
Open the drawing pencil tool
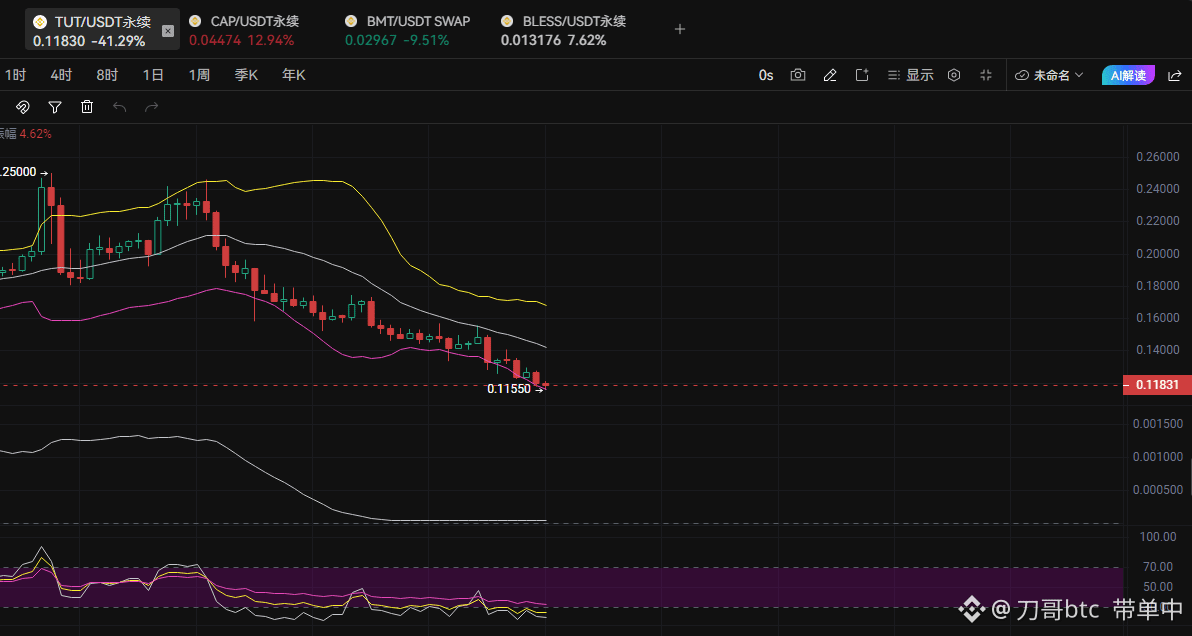point(830,75)
